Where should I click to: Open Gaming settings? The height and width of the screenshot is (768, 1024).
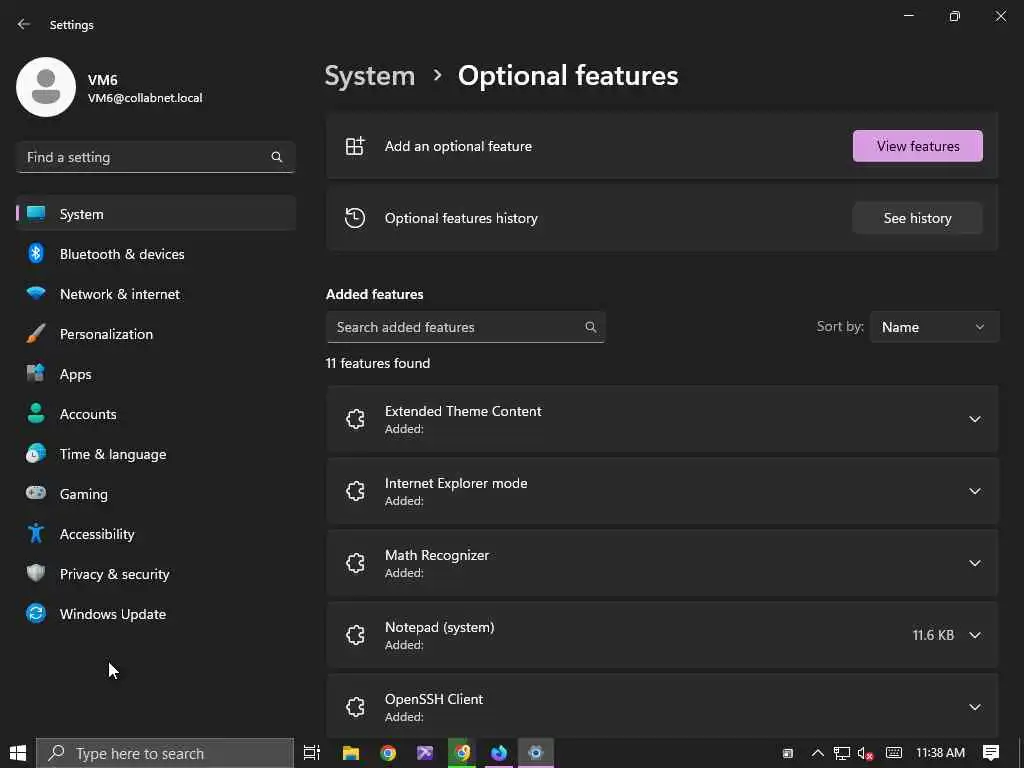coord(156,494)
